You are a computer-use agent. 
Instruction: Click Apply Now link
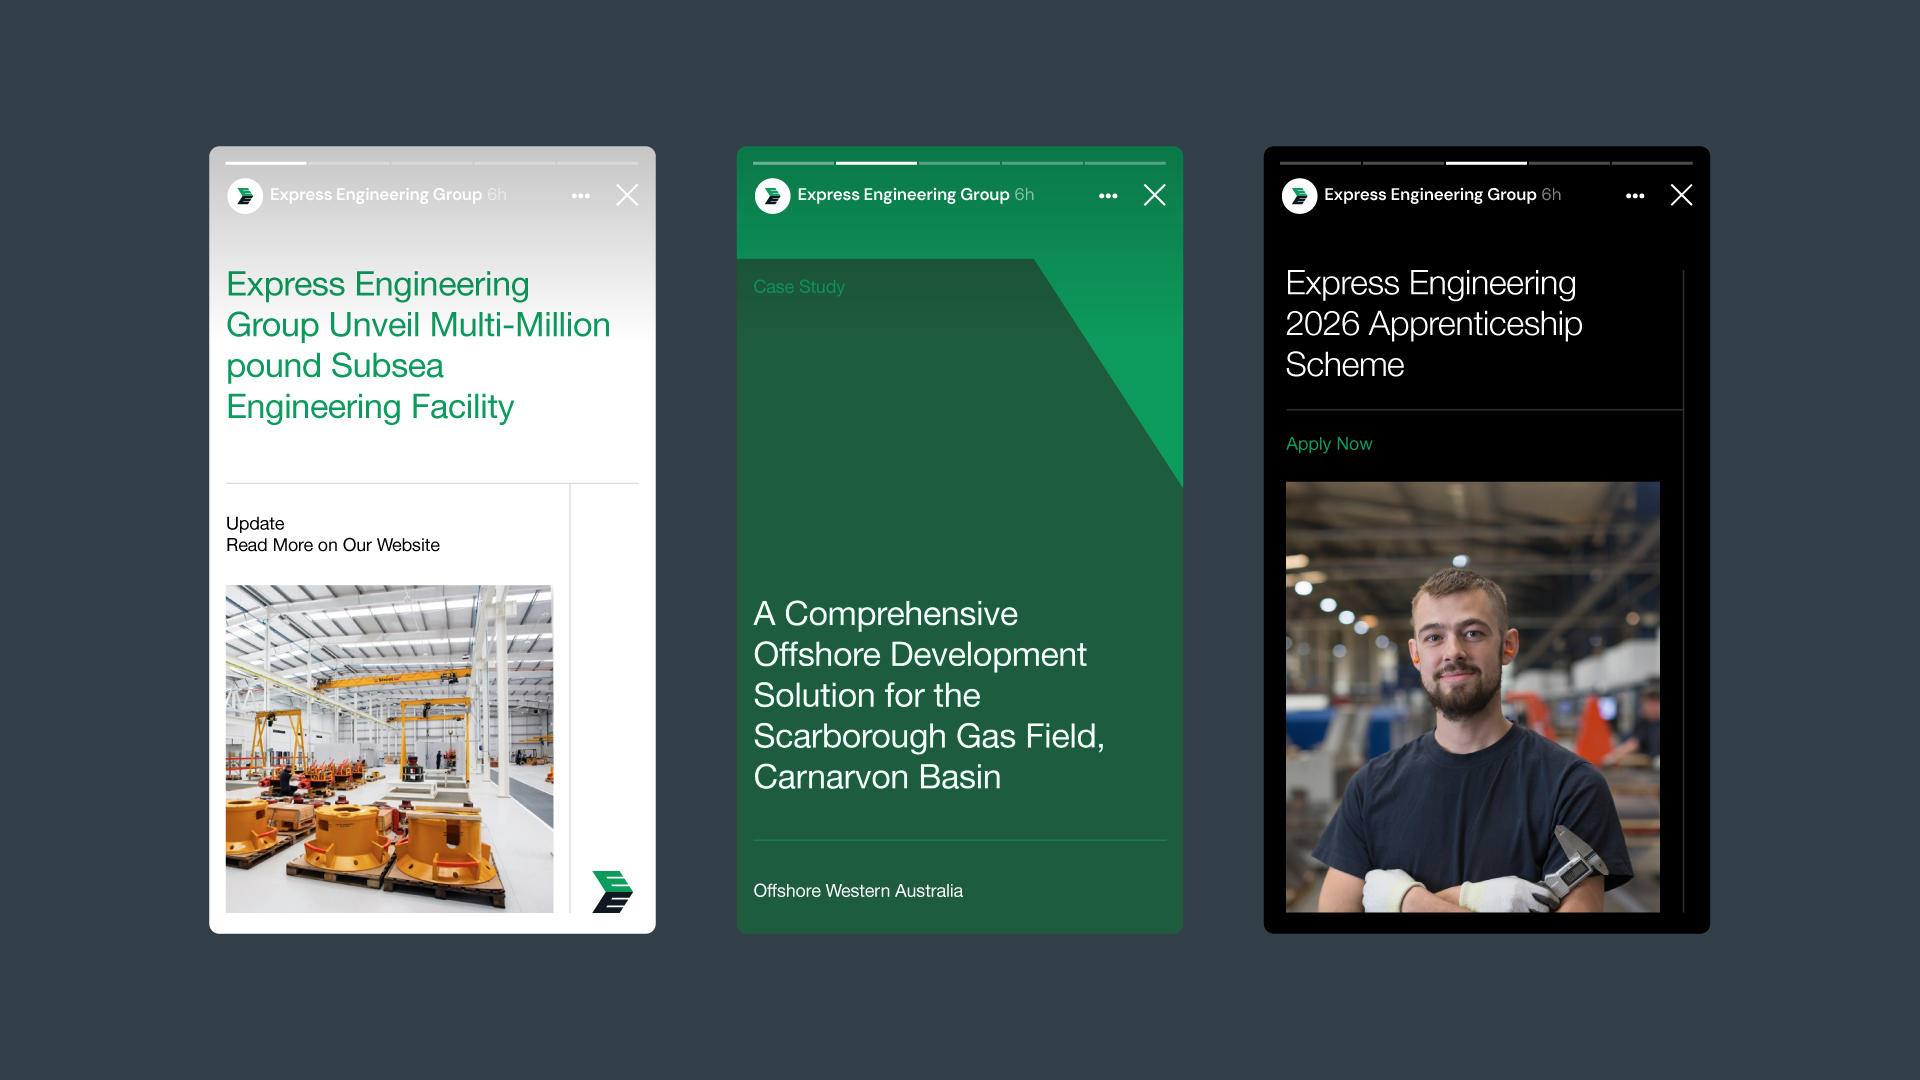pyautogui.click(x=1328, y=444)
